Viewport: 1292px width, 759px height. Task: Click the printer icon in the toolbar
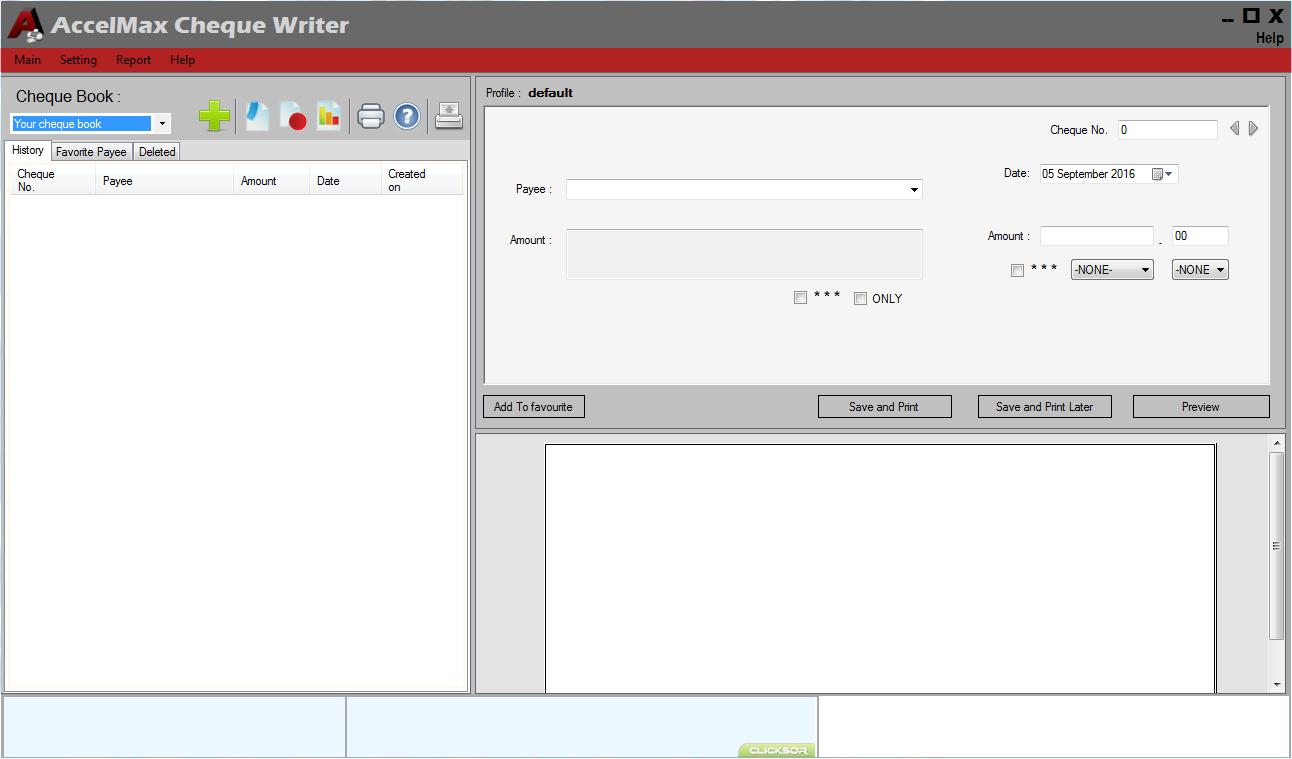pos(371,115)
